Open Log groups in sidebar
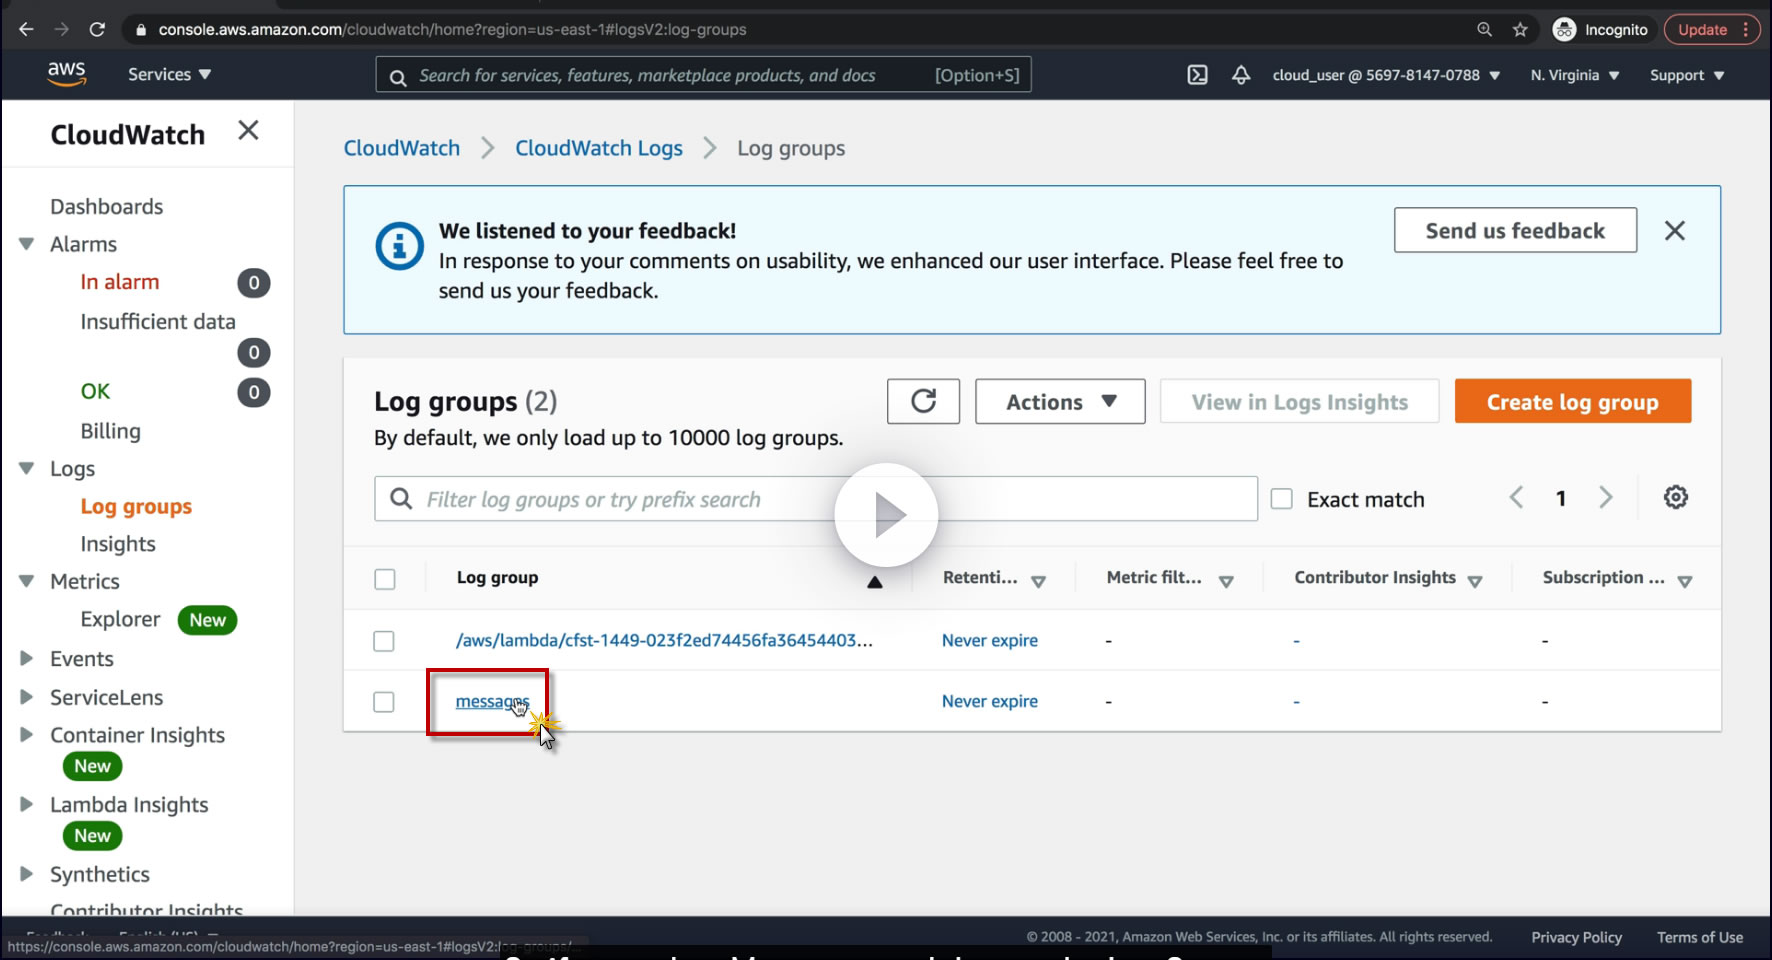Screen dimensions: 1772x960 pyautogui.click(x=136, y=507)
